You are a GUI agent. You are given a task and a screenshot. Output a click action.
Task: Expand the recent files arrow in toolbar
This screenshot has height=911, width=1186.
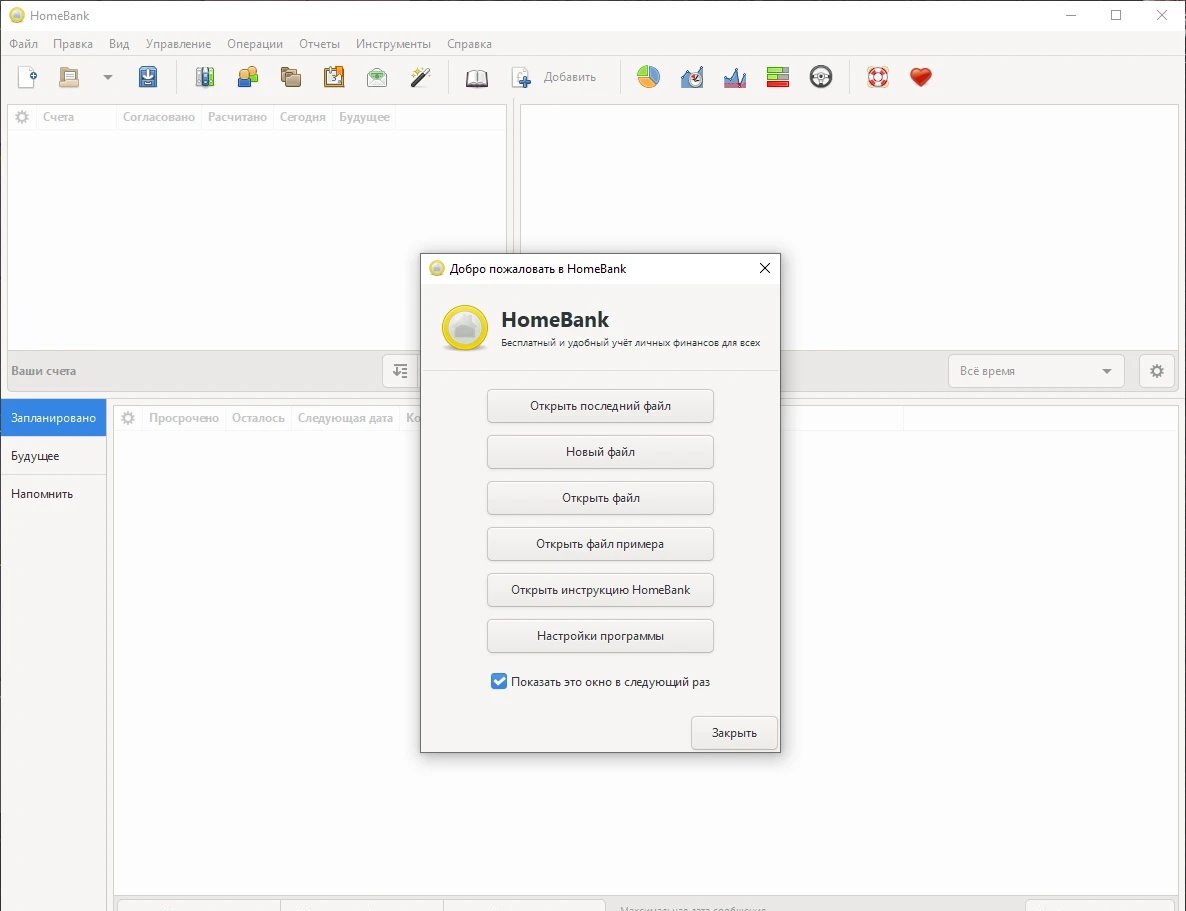click(108, 78)
